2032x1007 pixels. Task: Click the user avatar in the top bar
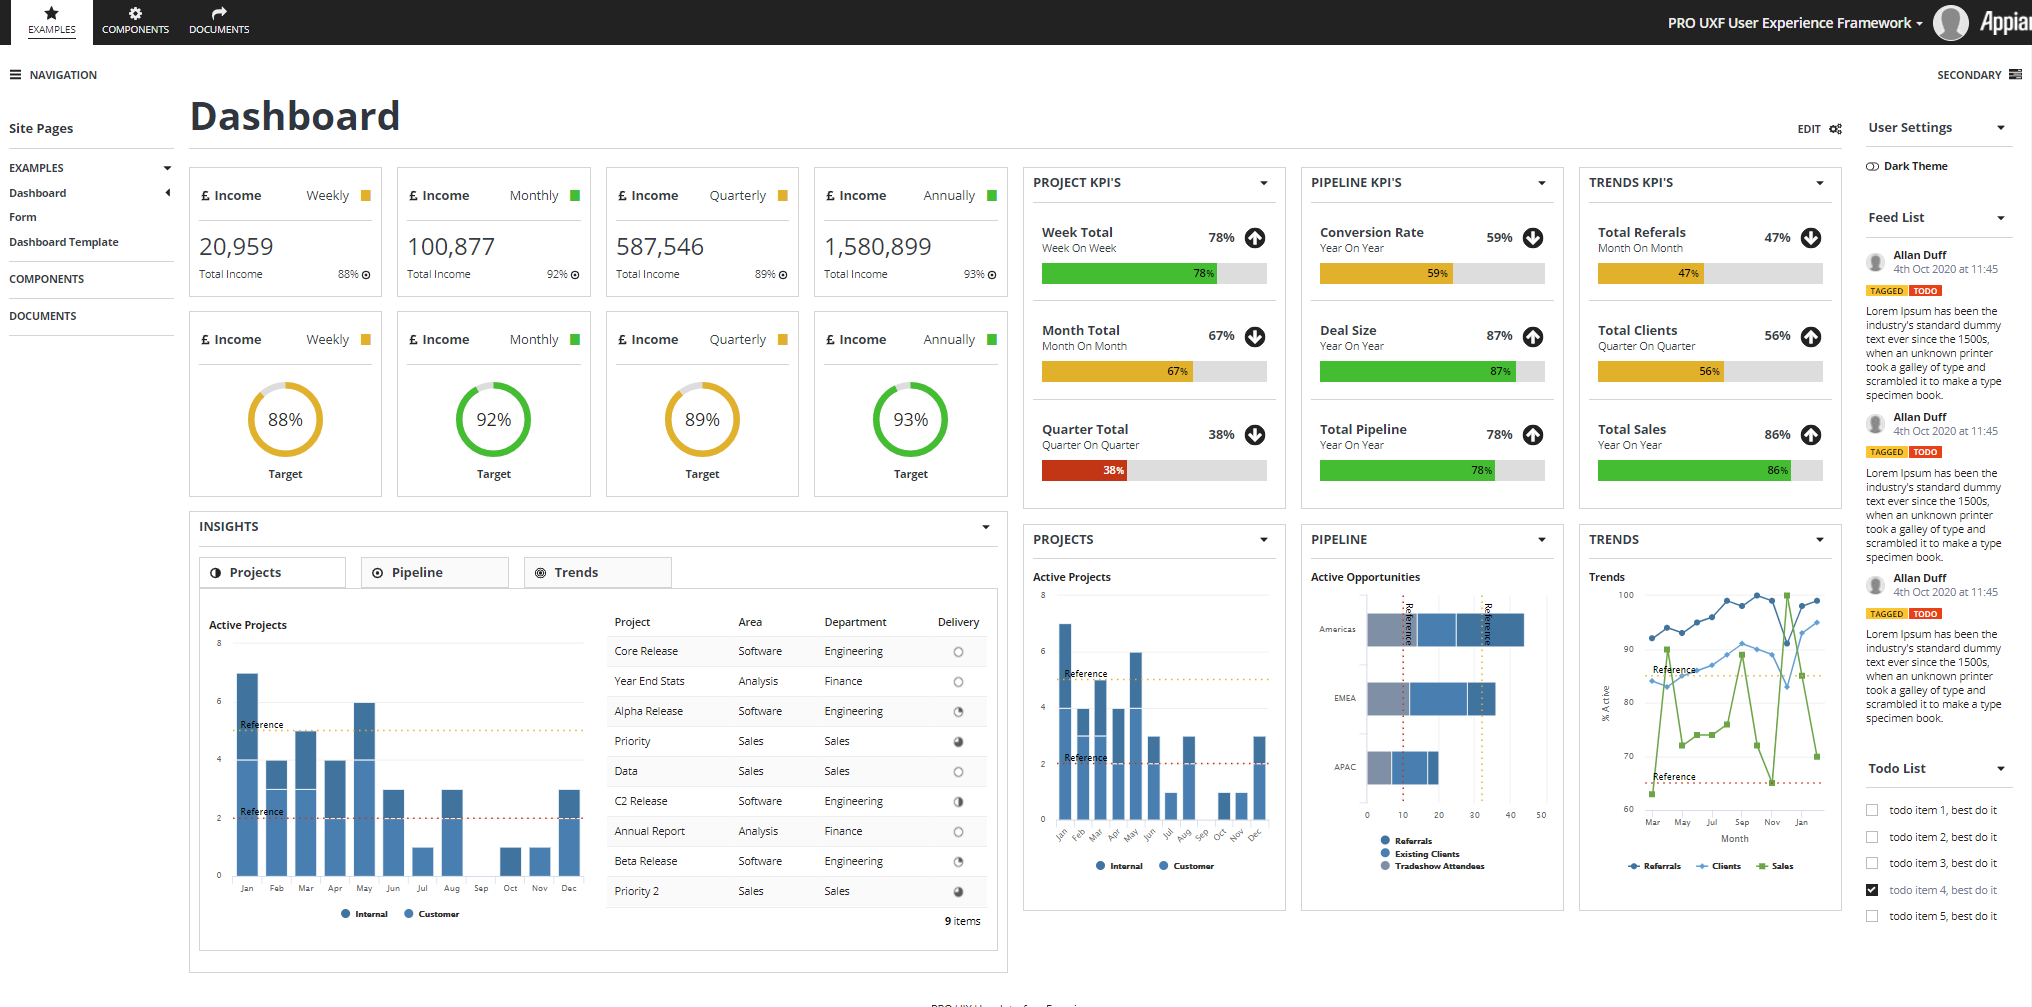click(x=1950, y=22)
